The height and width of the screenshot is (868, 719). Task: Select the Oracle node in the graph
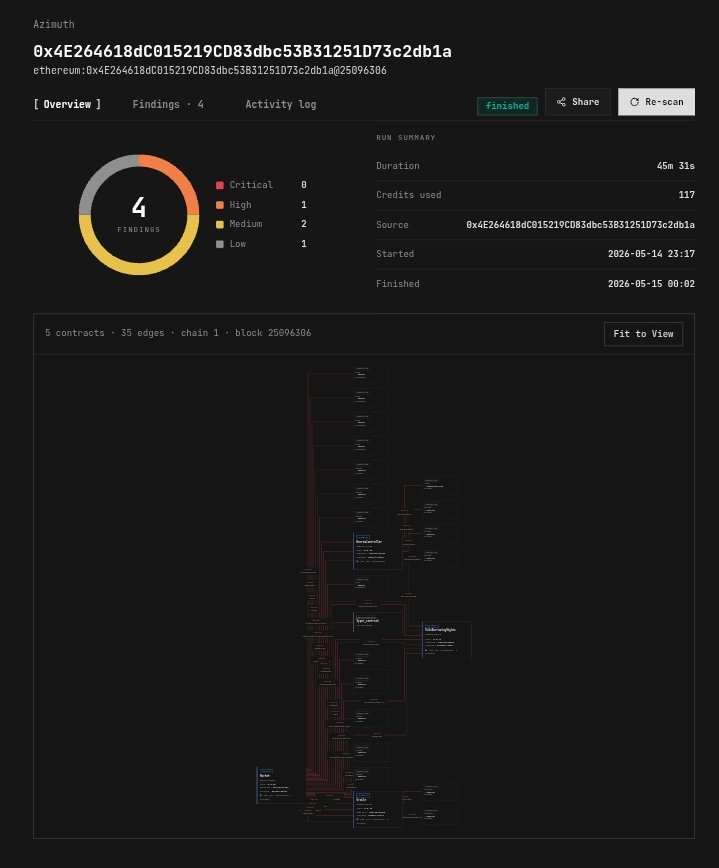377,809
